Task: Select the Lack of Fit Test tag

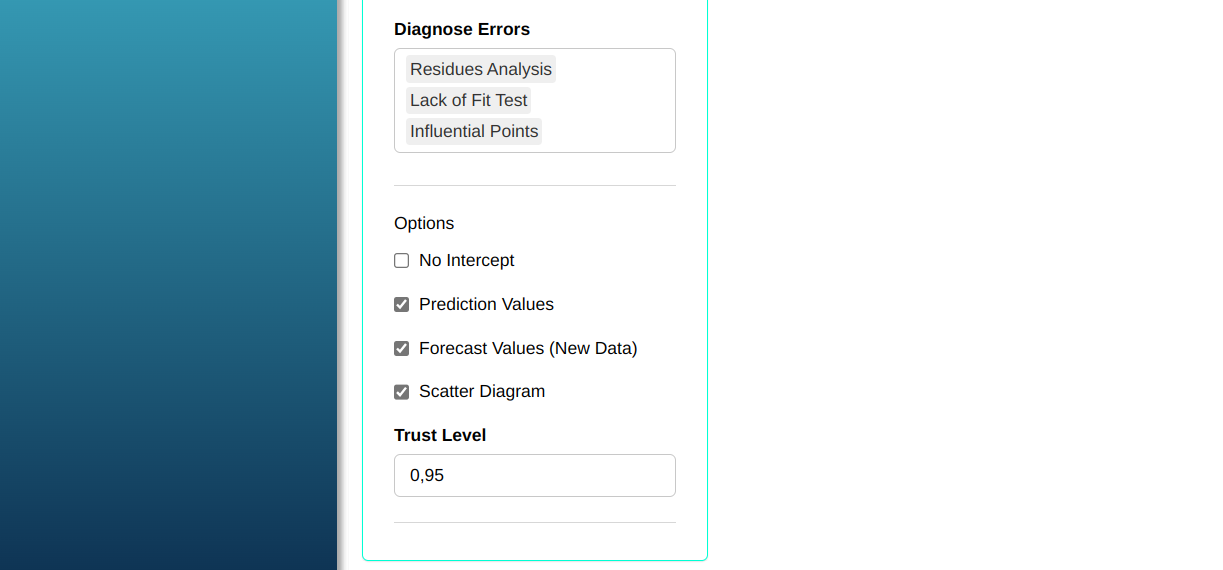Action: (468, 100)
